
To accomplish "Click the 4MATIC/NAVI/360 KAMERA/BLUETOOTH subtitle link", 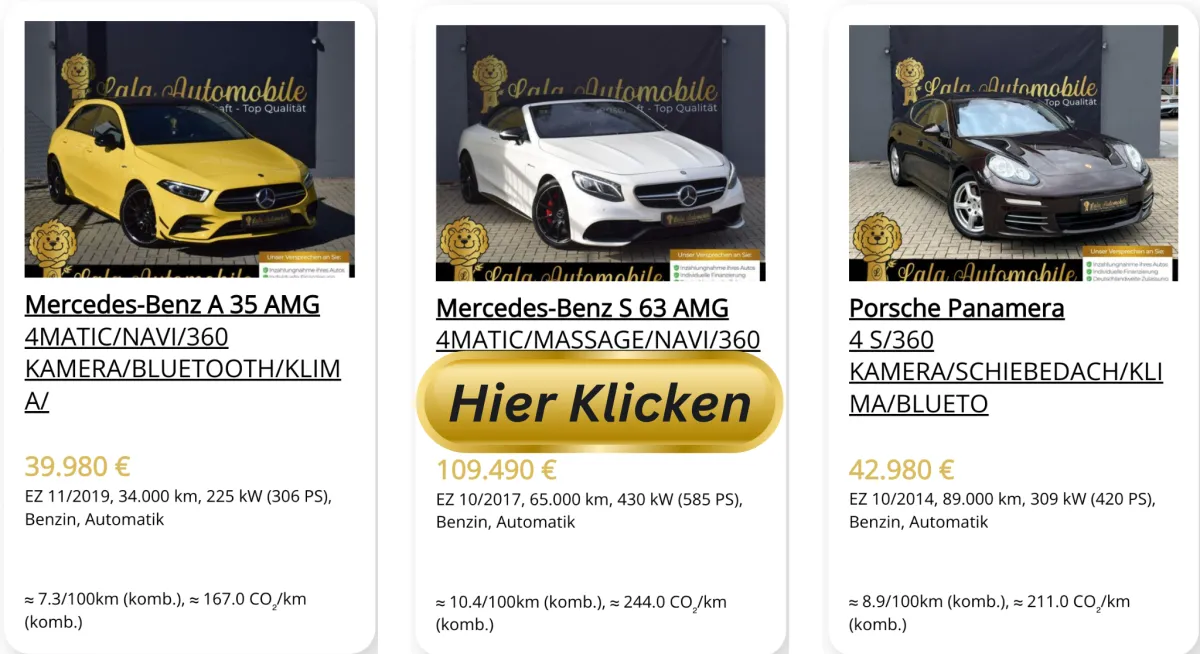I will pos(183,369).
